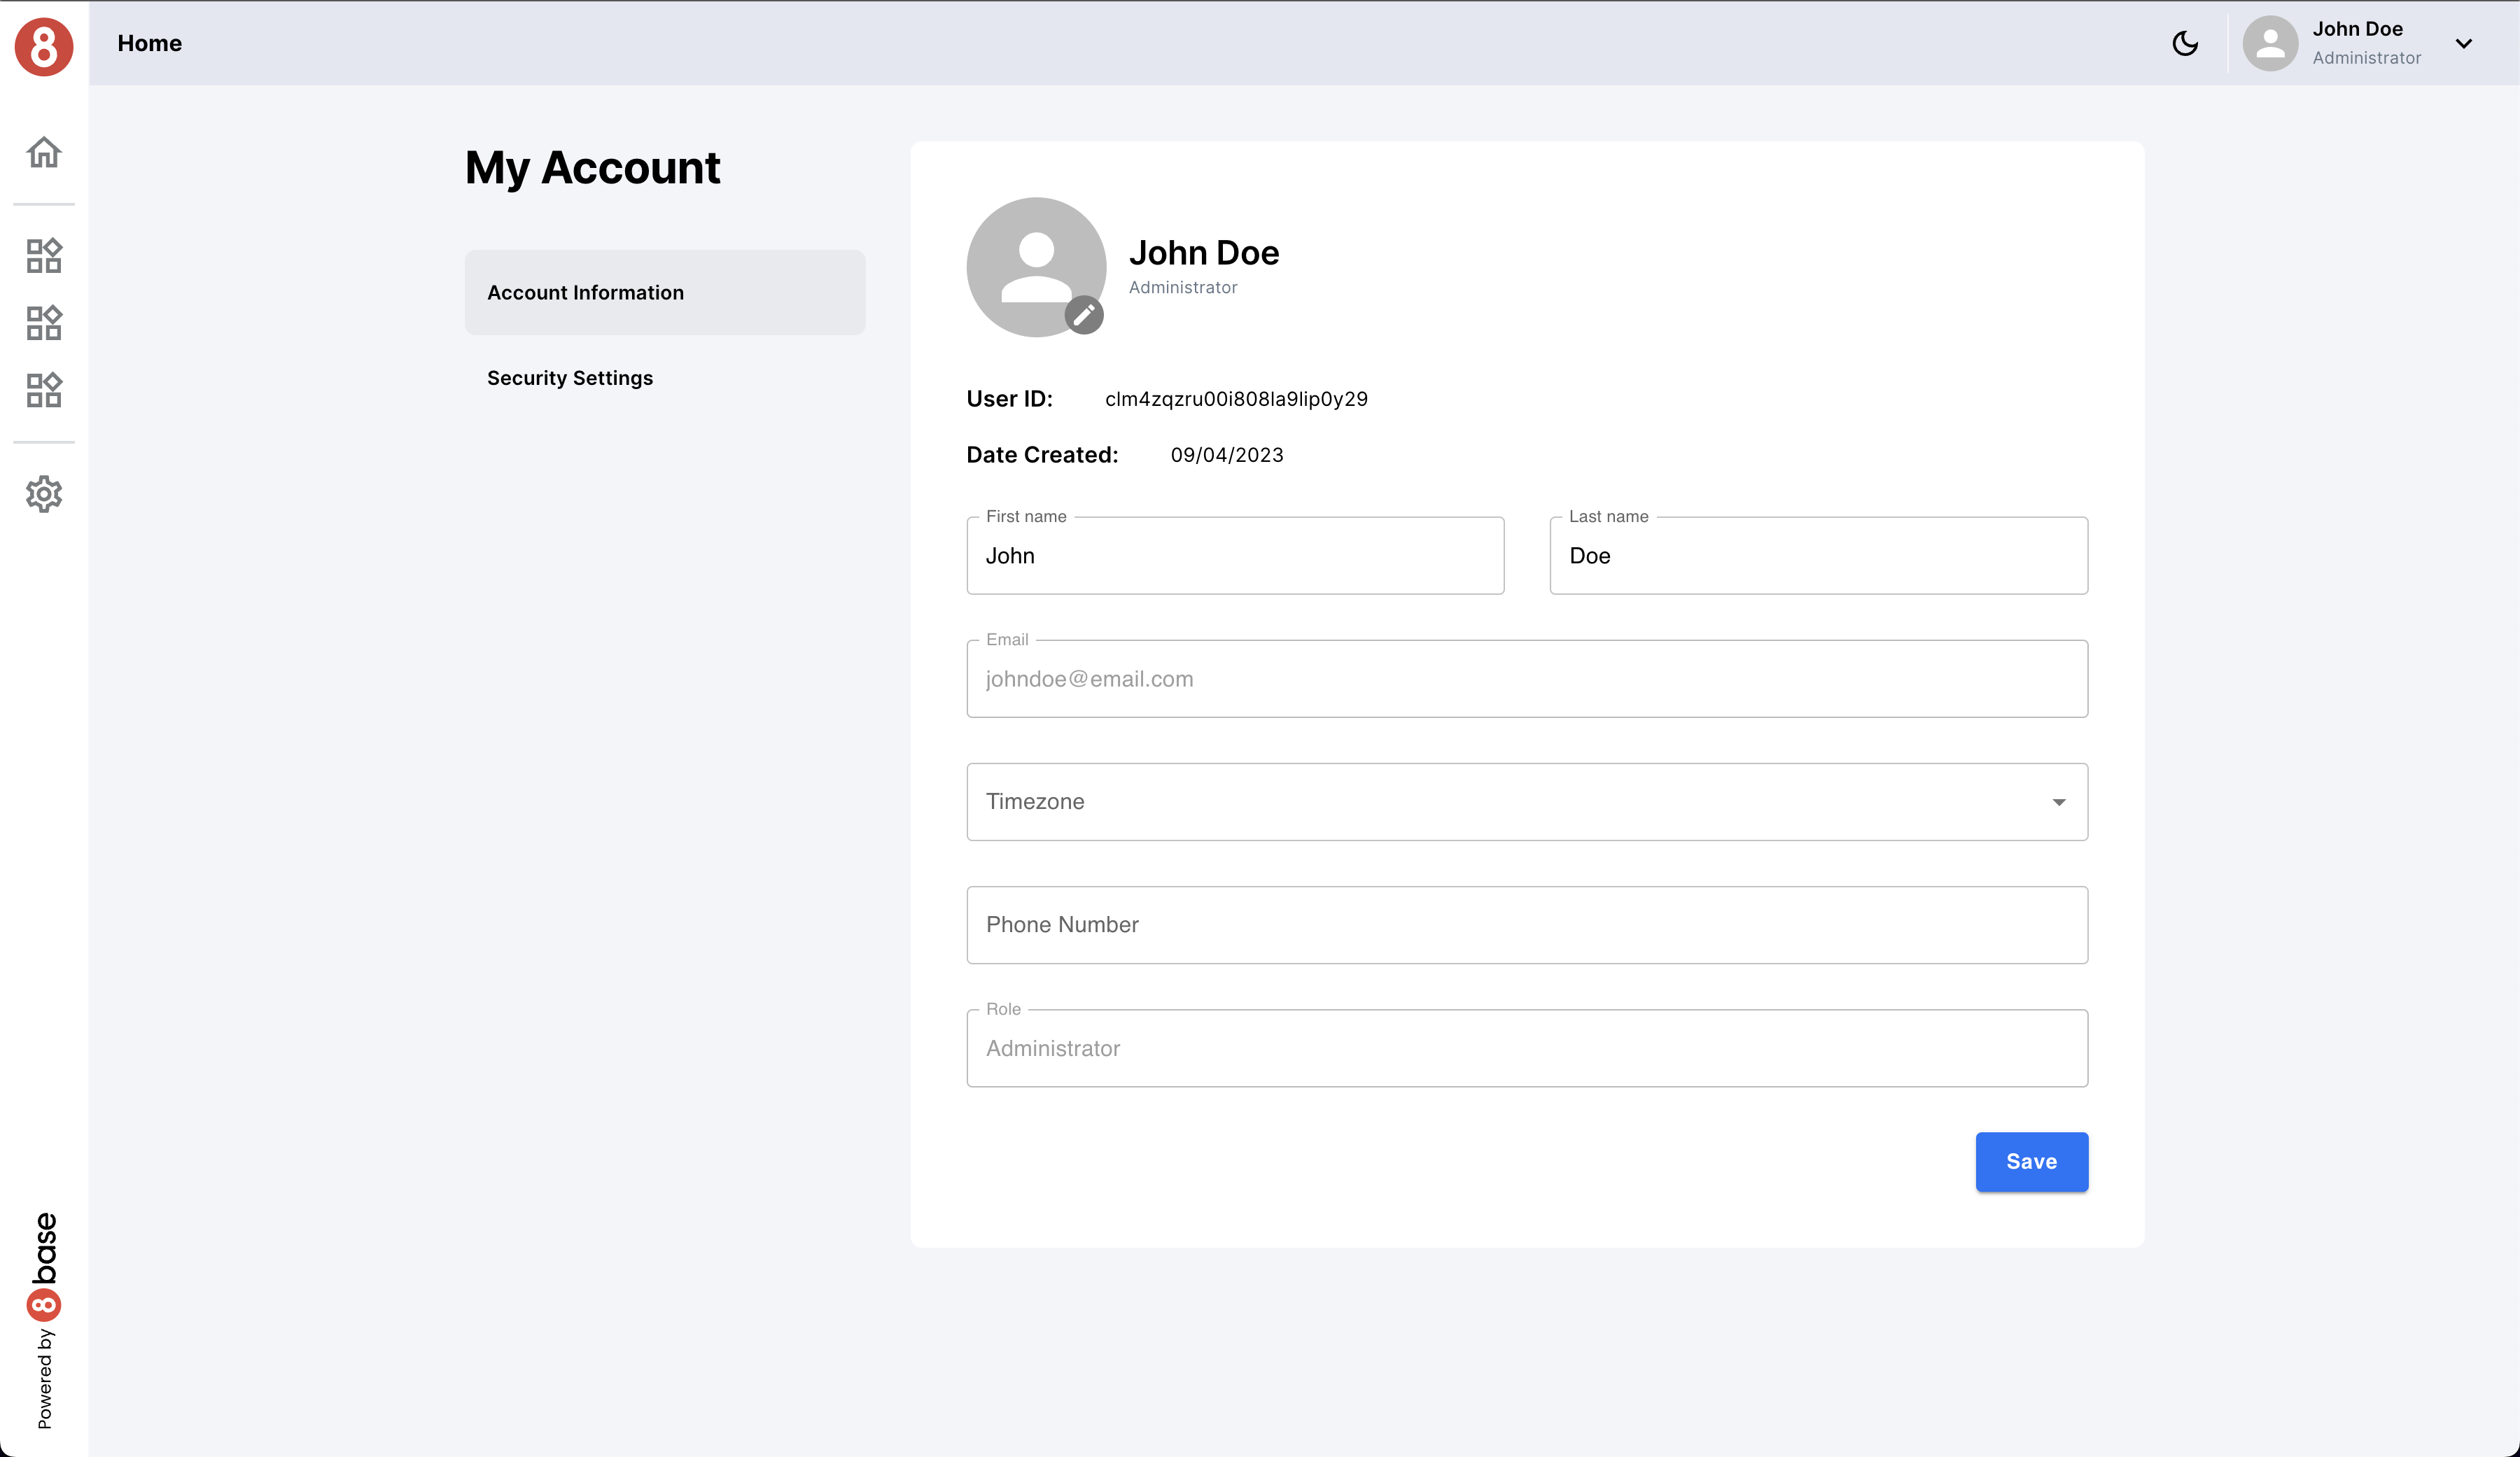Click the Last name input field

(1818, 556)
